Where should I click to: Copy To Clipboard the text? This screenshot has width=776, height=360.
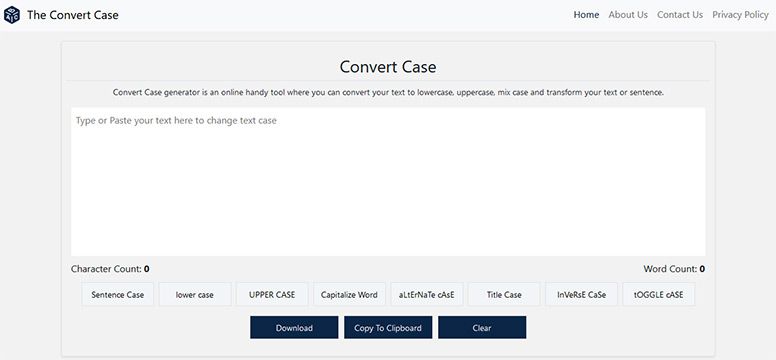(388, 328)
